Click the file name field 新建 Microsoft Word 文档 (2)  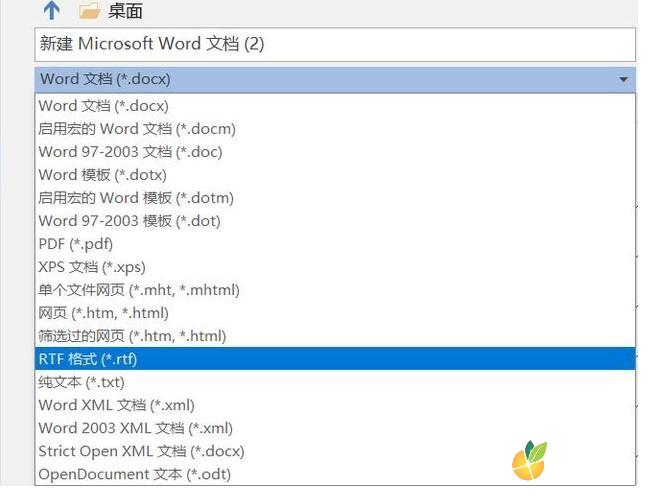pyautogui.click(x=335, y=45)
